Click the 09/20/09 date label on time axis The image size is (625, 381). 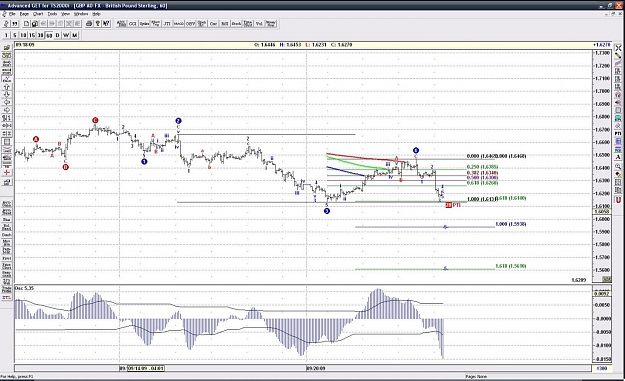tap(316, 368)
